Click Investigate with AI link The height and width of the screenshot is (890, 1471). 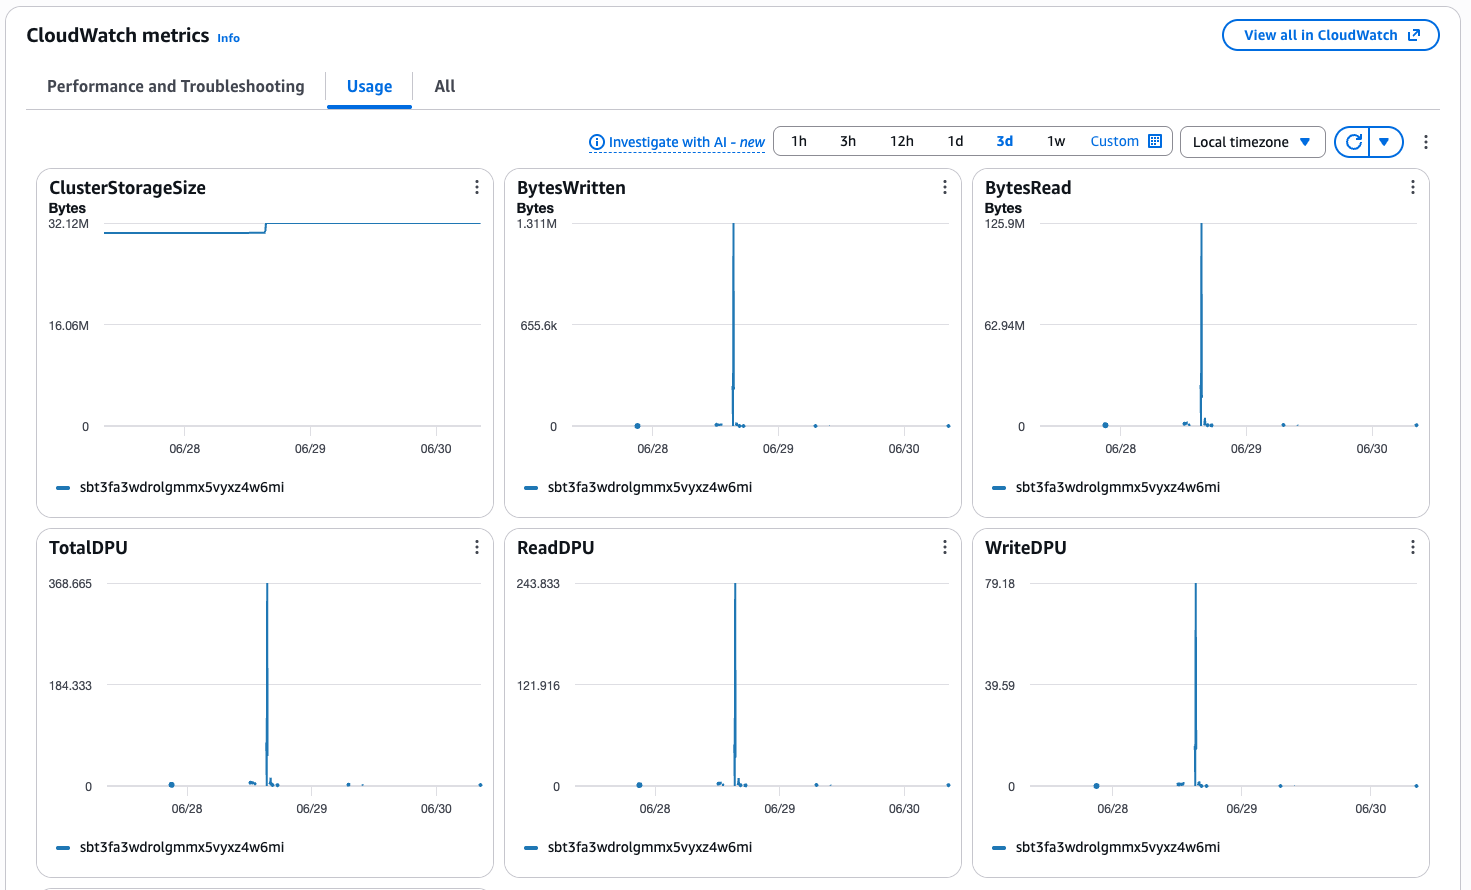[677, 142]
